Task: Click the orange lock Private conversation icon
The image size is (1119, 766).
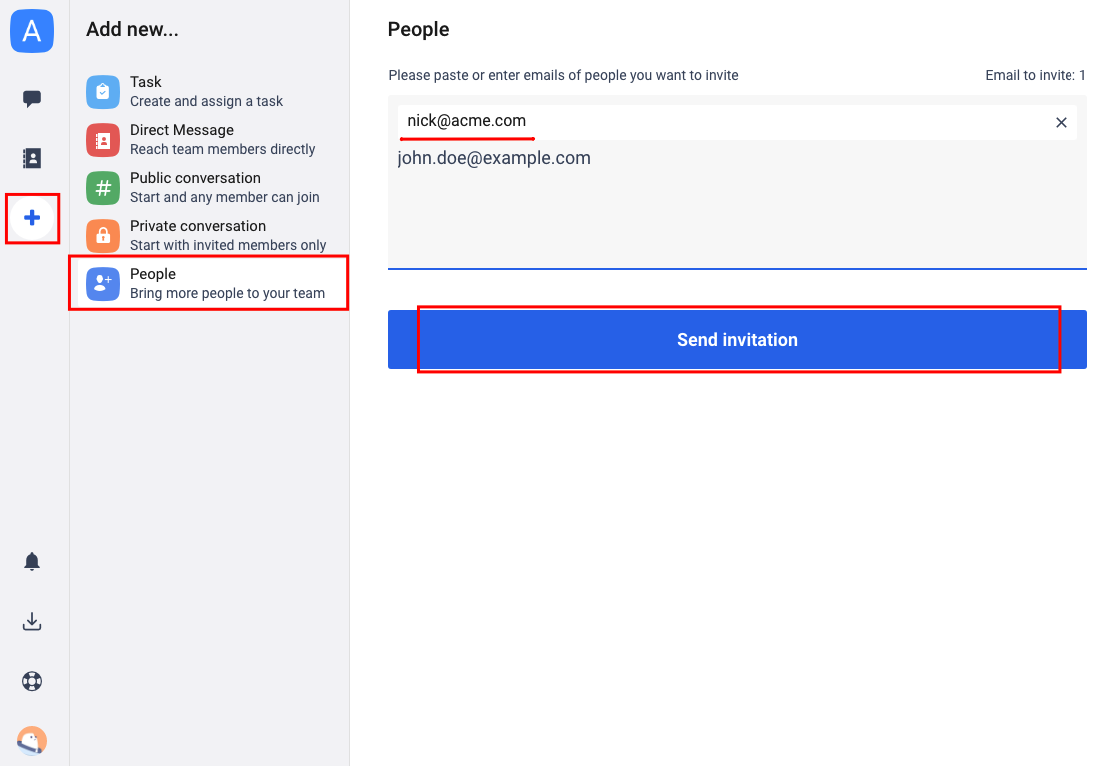Action: tap(103, 236)
